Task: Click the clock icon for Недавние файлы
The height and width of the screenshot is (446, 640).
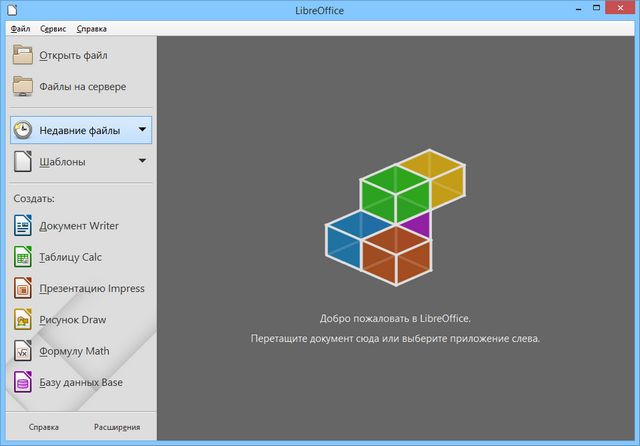Action: click(24, 130)
